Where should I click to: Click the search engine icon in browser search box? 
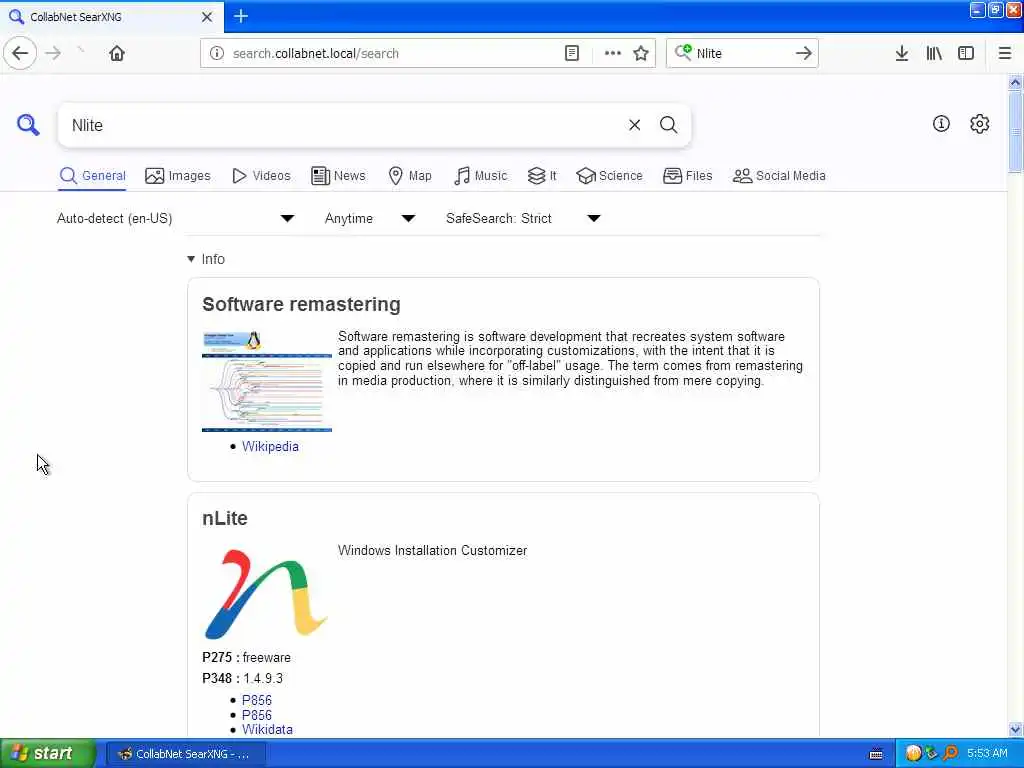tap(683, 52)
